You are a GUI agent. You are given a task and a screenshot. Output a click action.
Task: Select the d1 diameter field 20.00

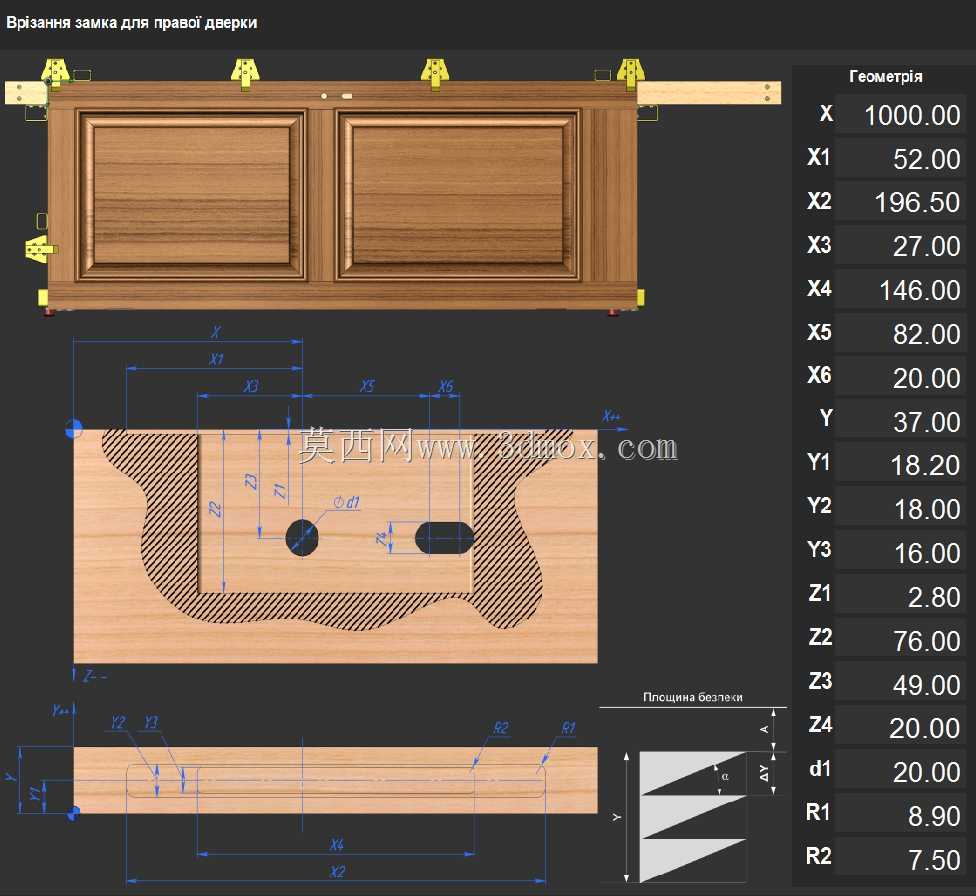900,771
